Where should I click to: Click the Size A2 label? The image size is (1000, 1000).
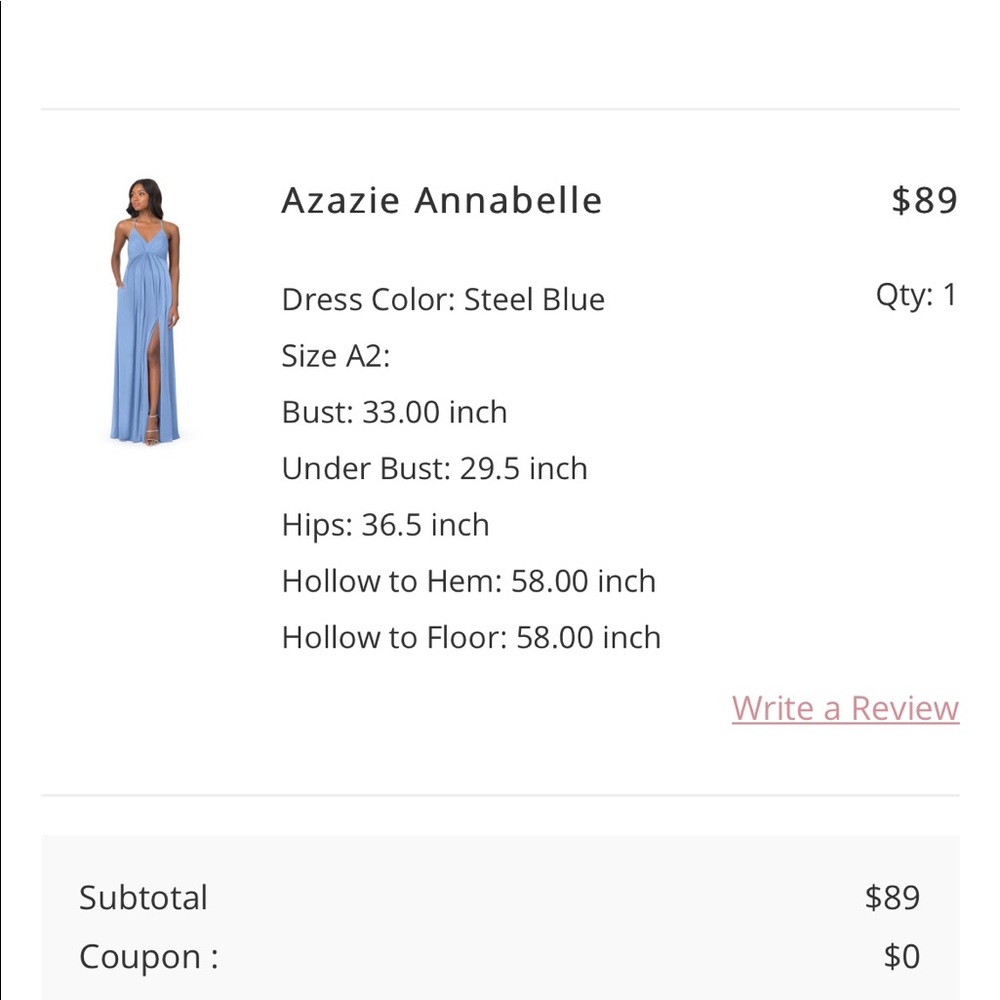(332, 356)
